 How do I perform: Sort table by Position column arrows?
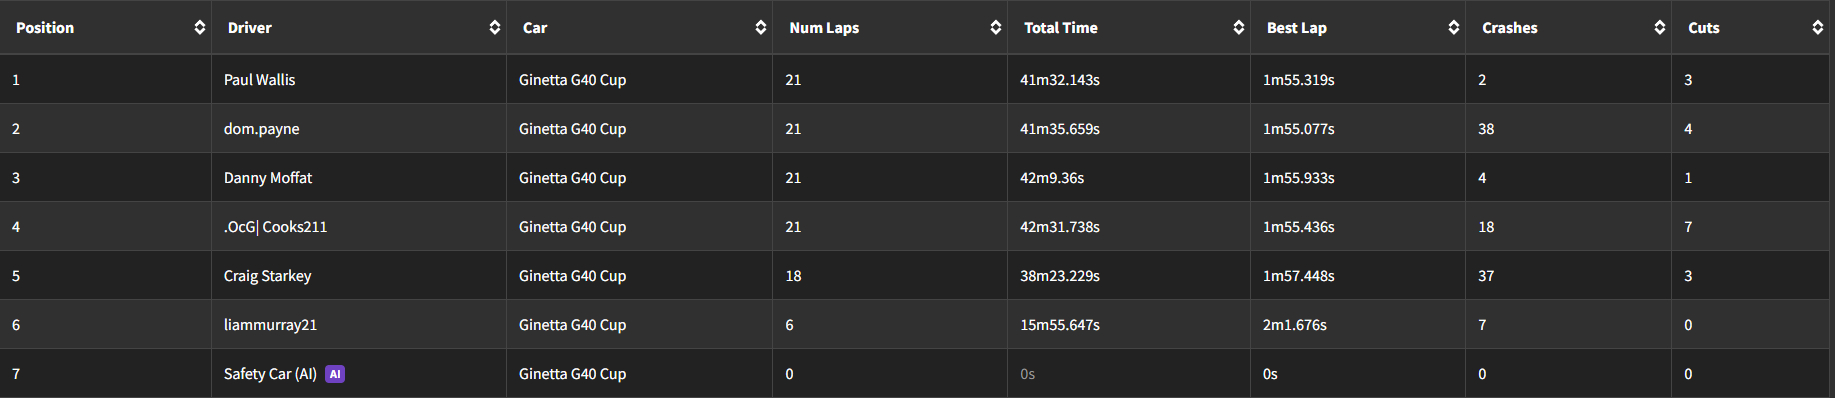pos(200,28)
